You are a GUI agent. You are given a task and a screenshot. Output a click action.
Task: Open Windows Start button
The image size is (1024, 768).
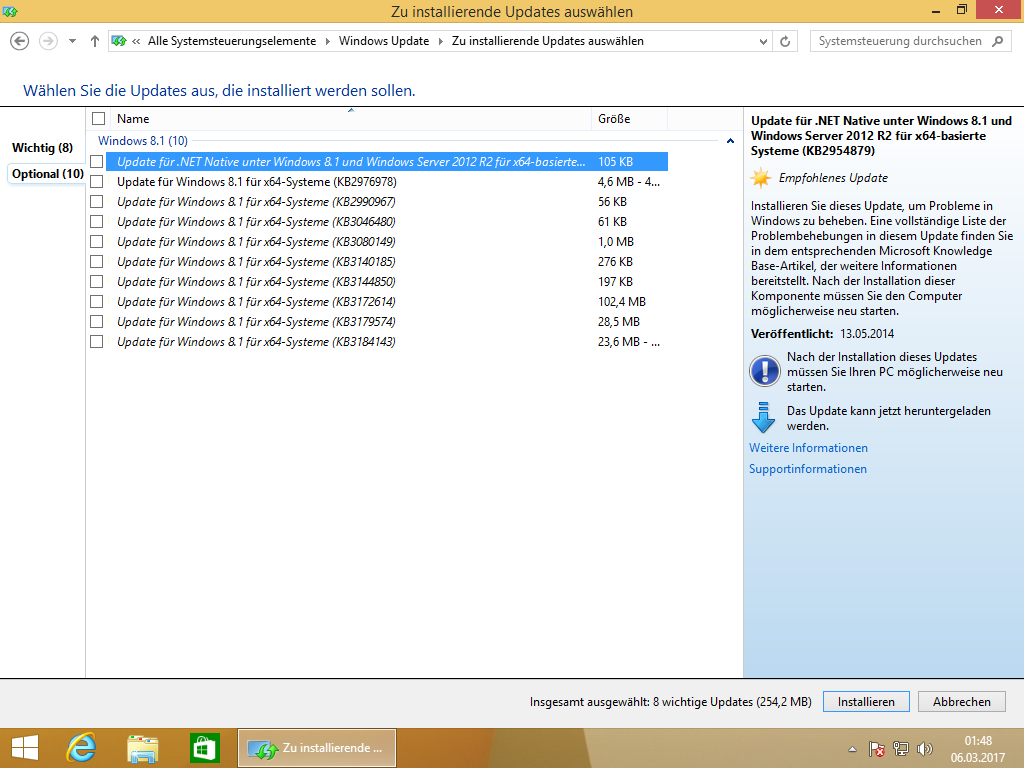(x=25, y=748)
